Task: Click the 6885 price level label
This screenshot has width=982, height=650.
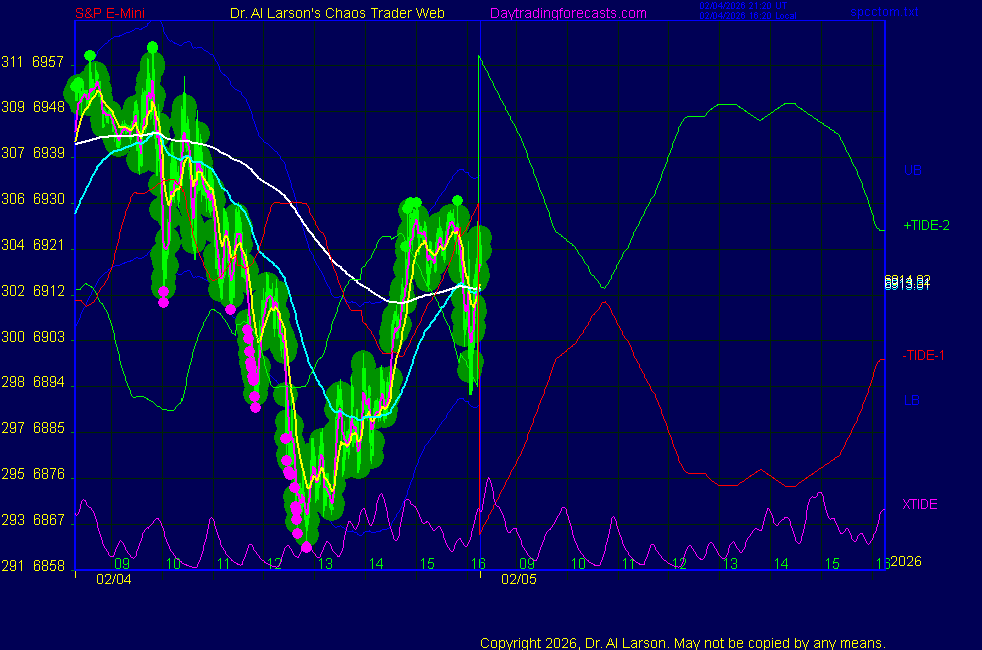Action: pos(49,429)
